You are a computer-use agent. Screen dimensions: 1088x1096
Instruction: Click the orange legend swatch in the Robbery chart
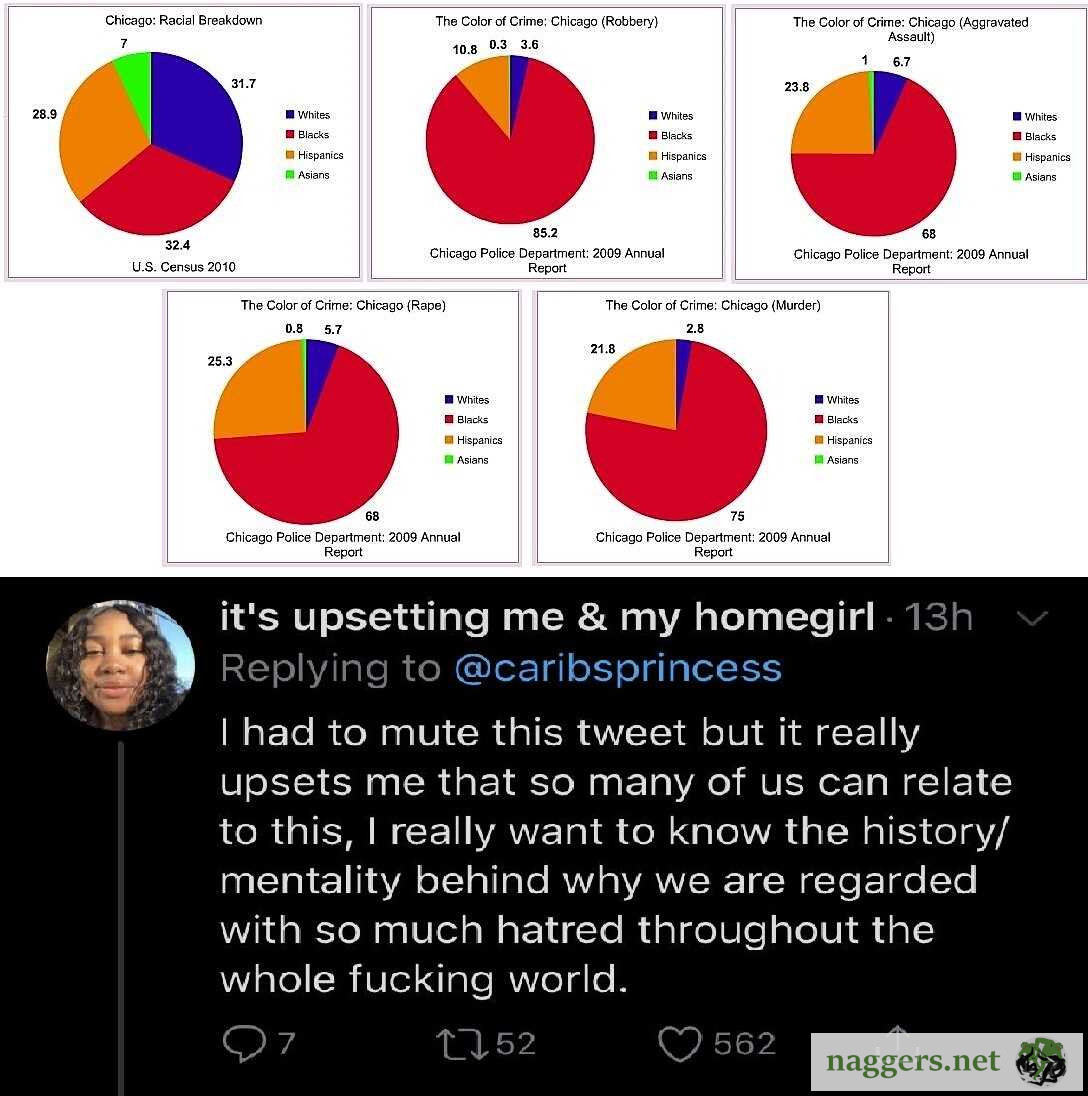(653, 156)
